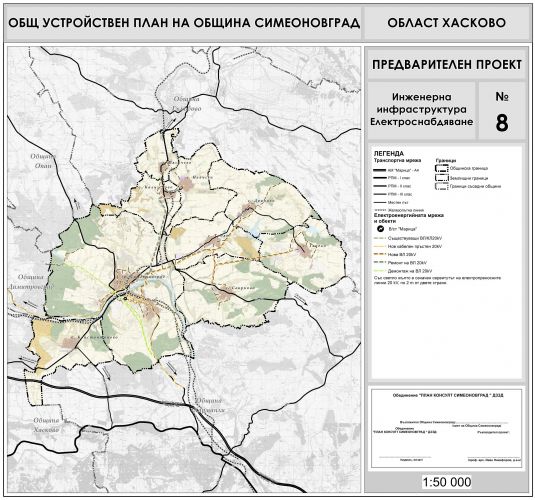Click the 1:50 000 scale label
535x500 pixels.
click(x=447, y=482)
